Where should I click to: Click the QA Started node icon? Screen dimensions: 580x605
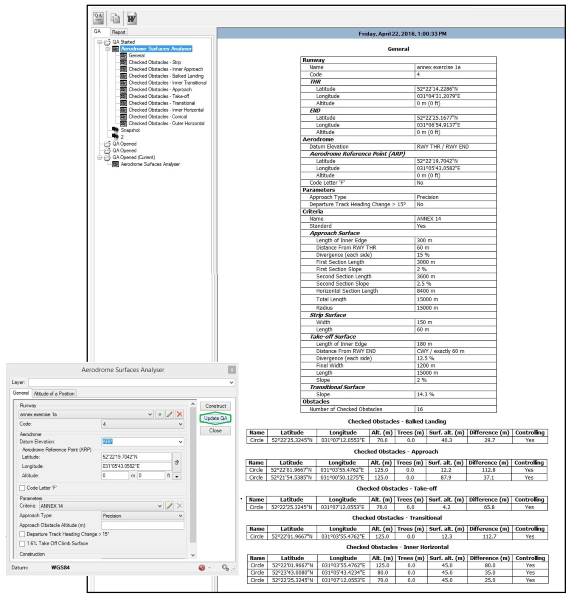107,42
